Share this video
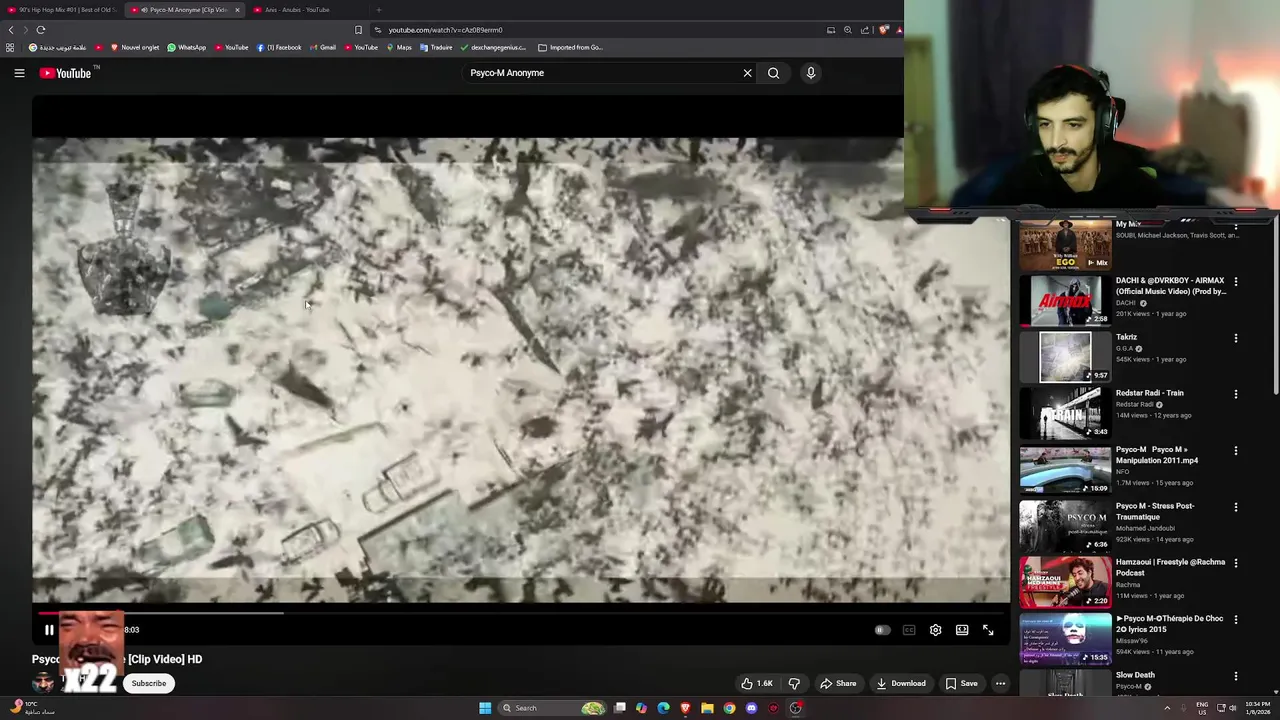 point(838,683)
